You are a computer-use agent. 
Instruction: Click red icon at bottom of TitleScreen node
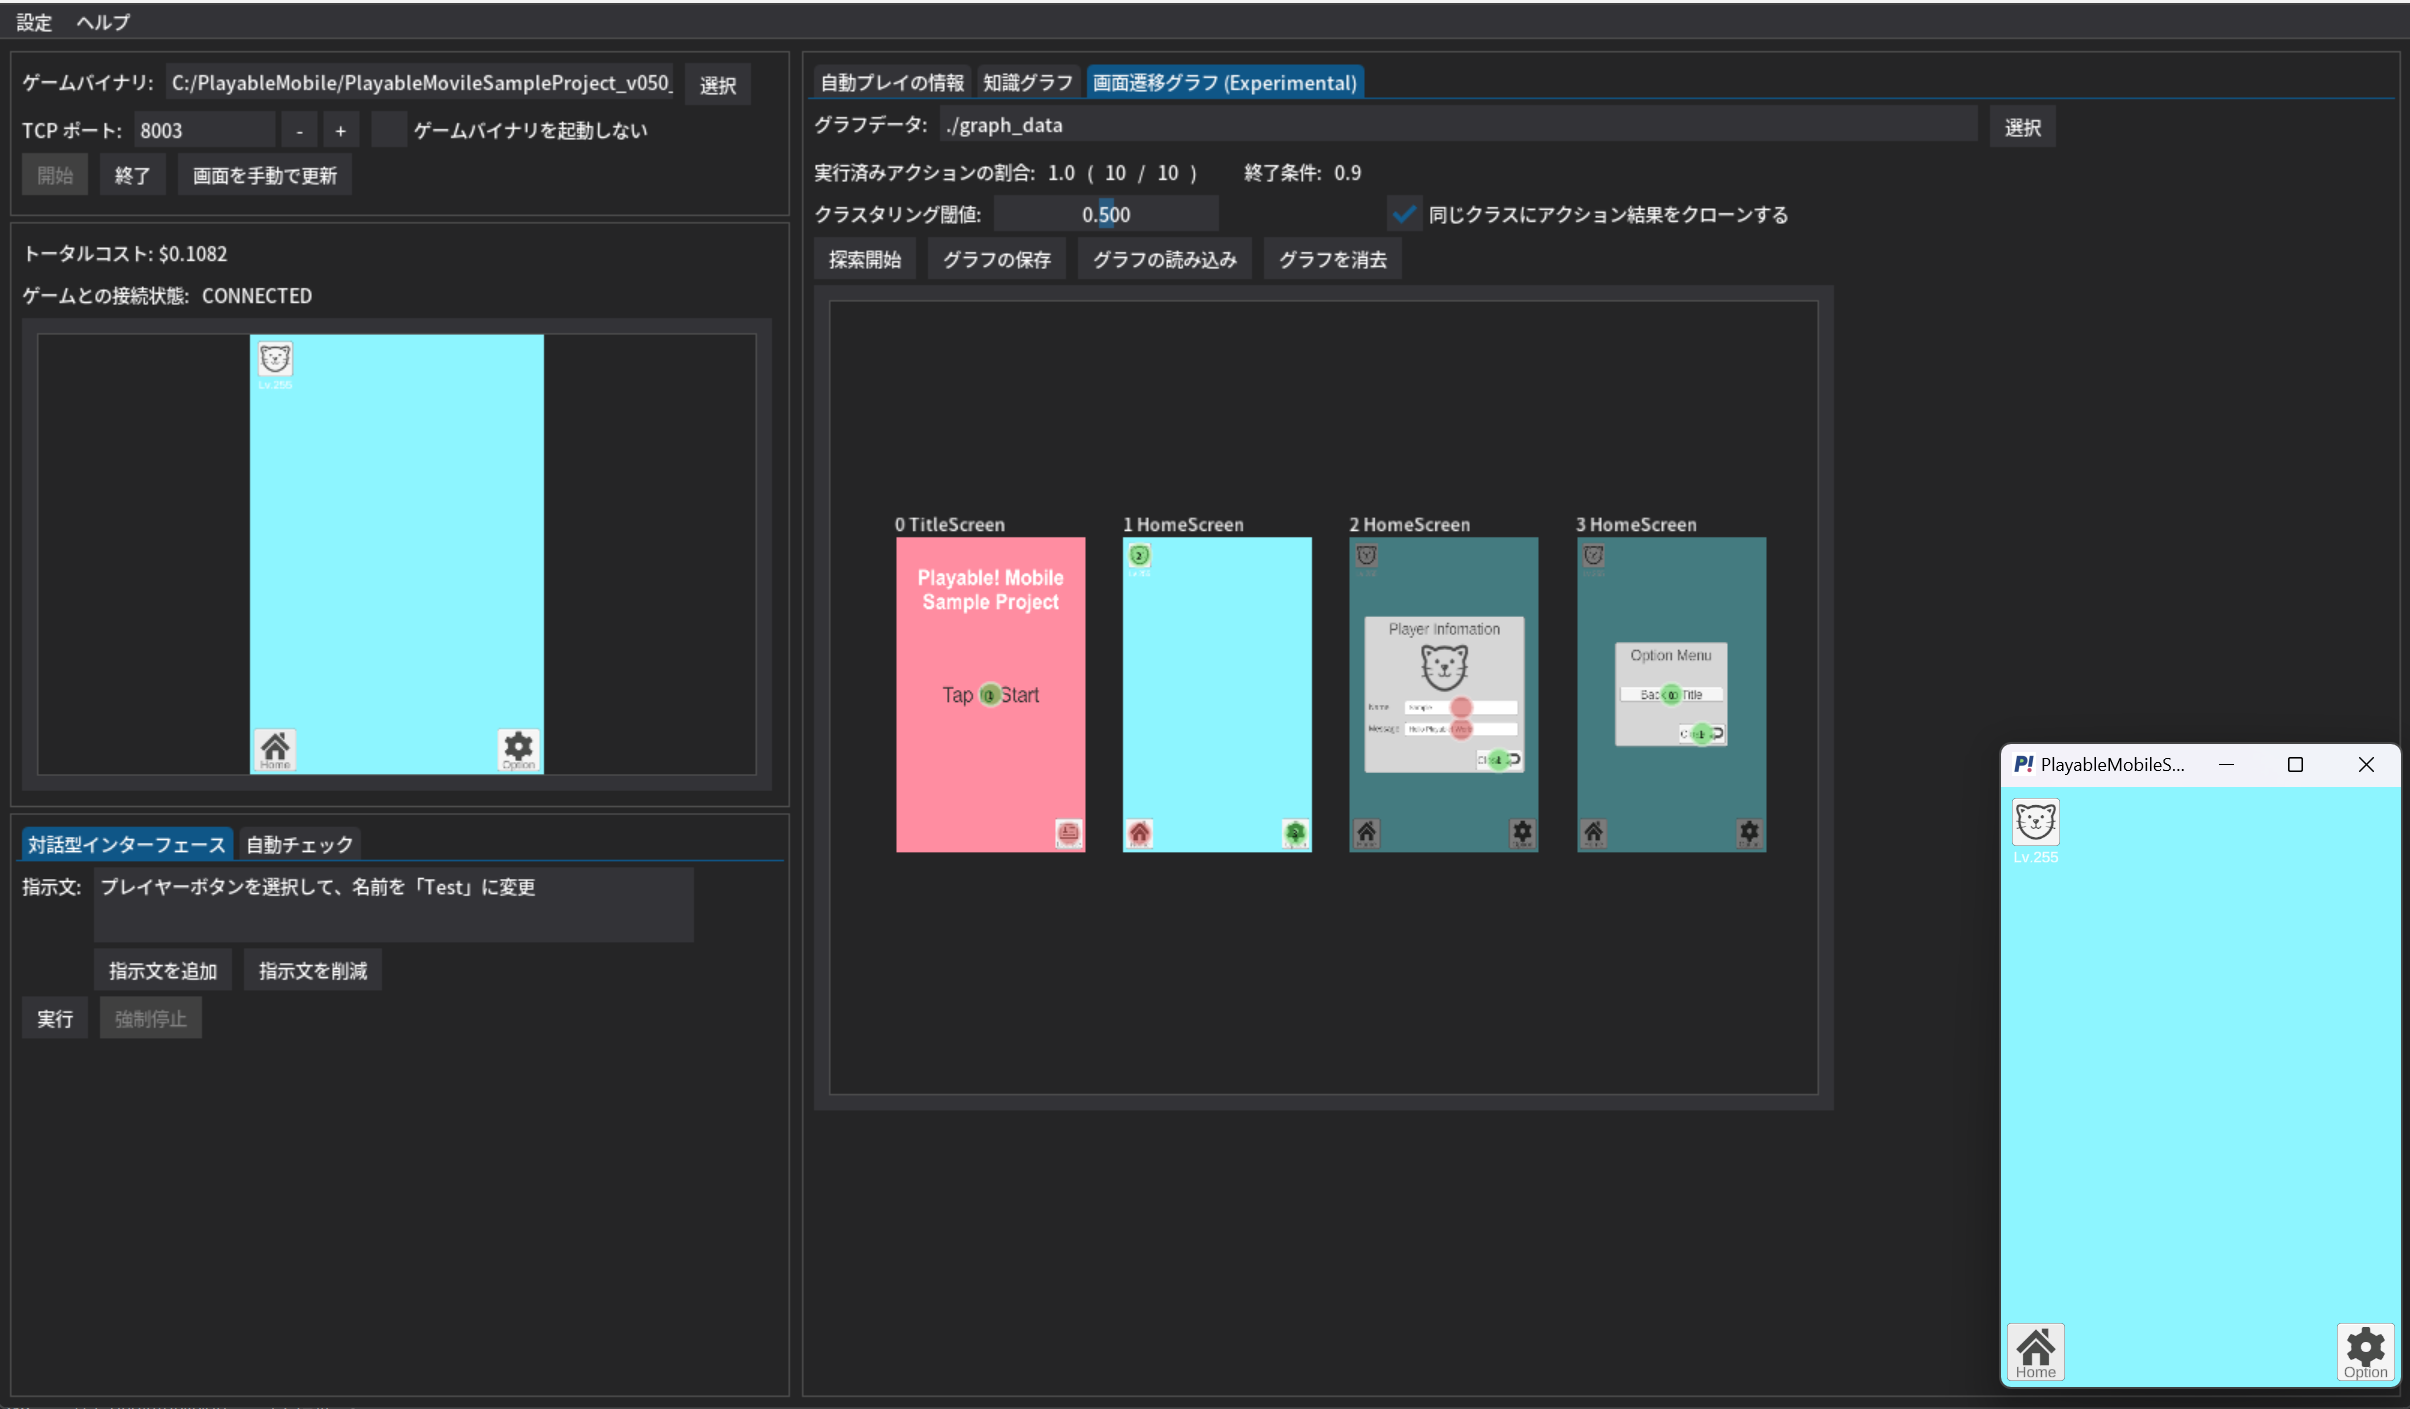(x=1069, y=833)
